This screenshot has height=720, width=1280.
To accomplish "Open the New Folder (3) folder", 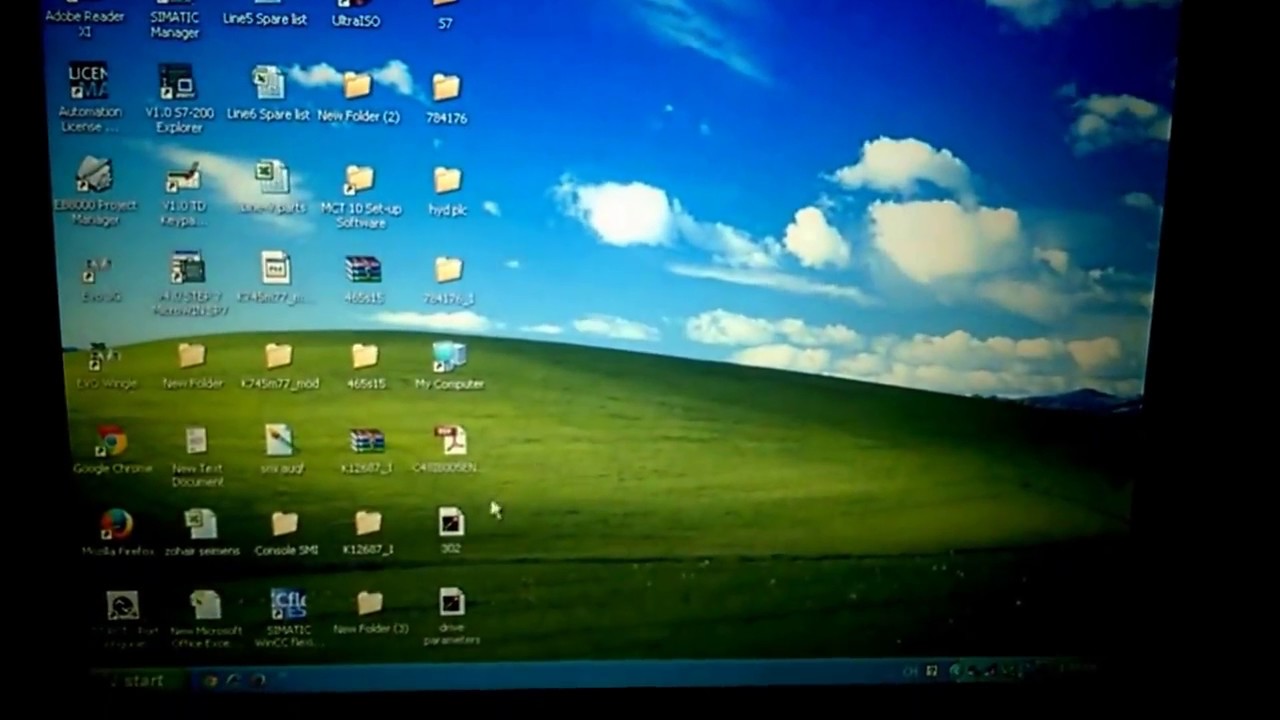I will tap(370, 613).
